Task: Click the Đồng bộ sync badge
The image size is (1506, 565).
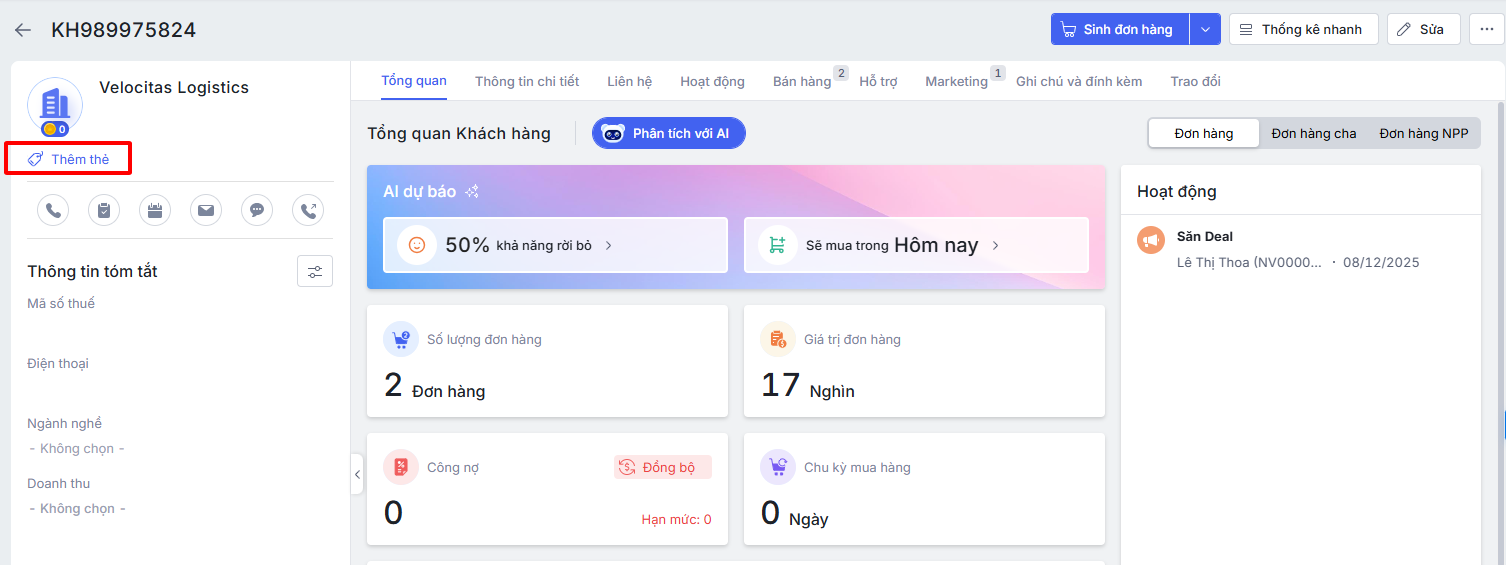Action: (x=663, y=467)
